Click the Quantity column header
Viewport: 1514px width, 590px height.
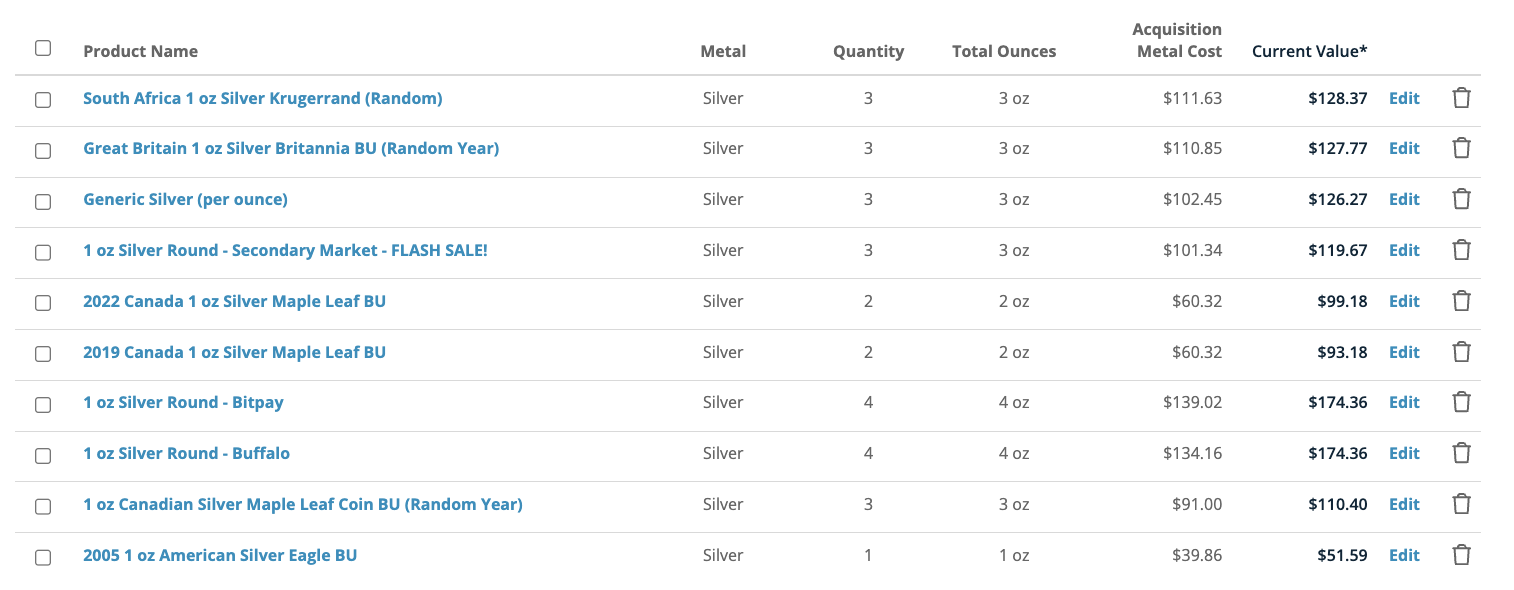pos(868,51)
